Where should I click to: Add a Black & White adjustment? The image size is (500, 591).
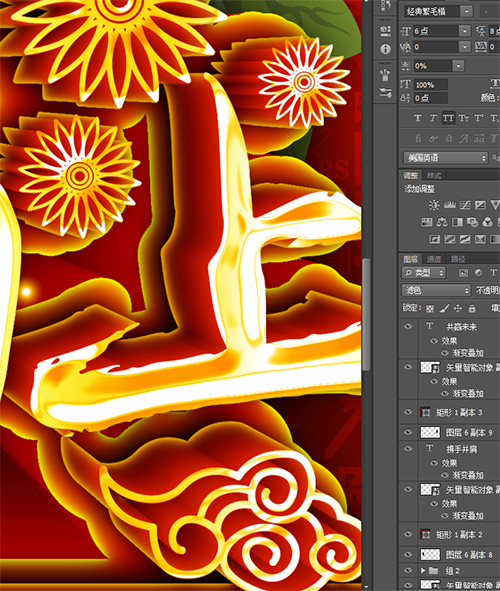click(x=457, y=222)
